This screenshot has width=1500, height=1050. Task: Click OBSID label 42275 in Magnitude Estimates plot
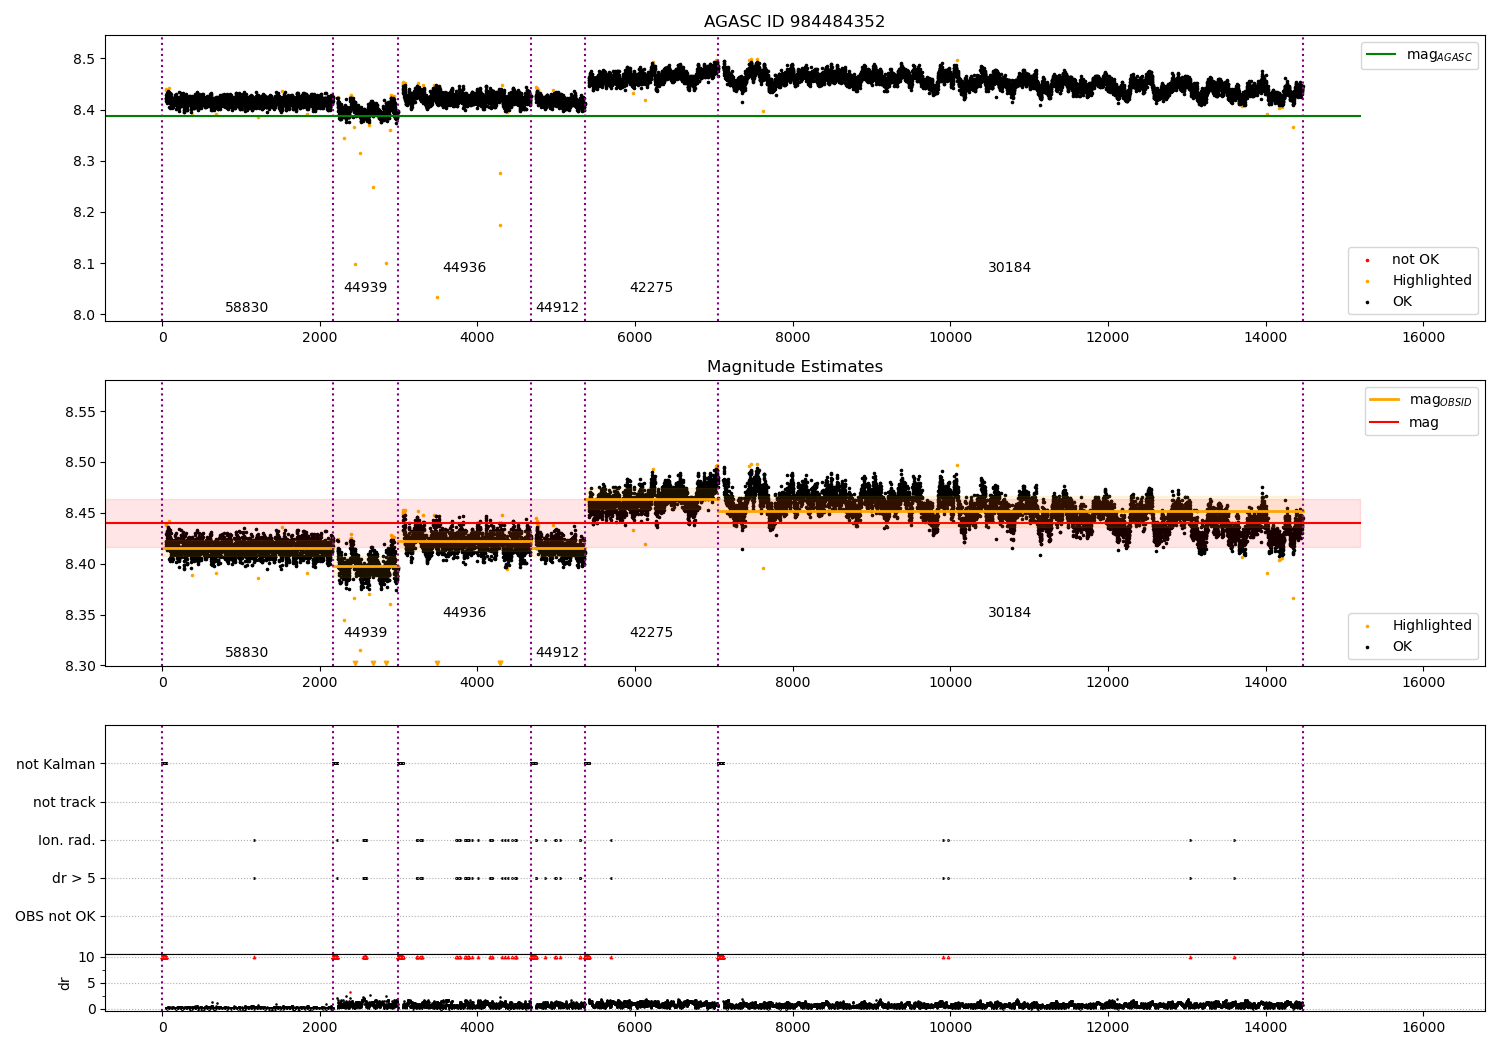coord(651,633)
